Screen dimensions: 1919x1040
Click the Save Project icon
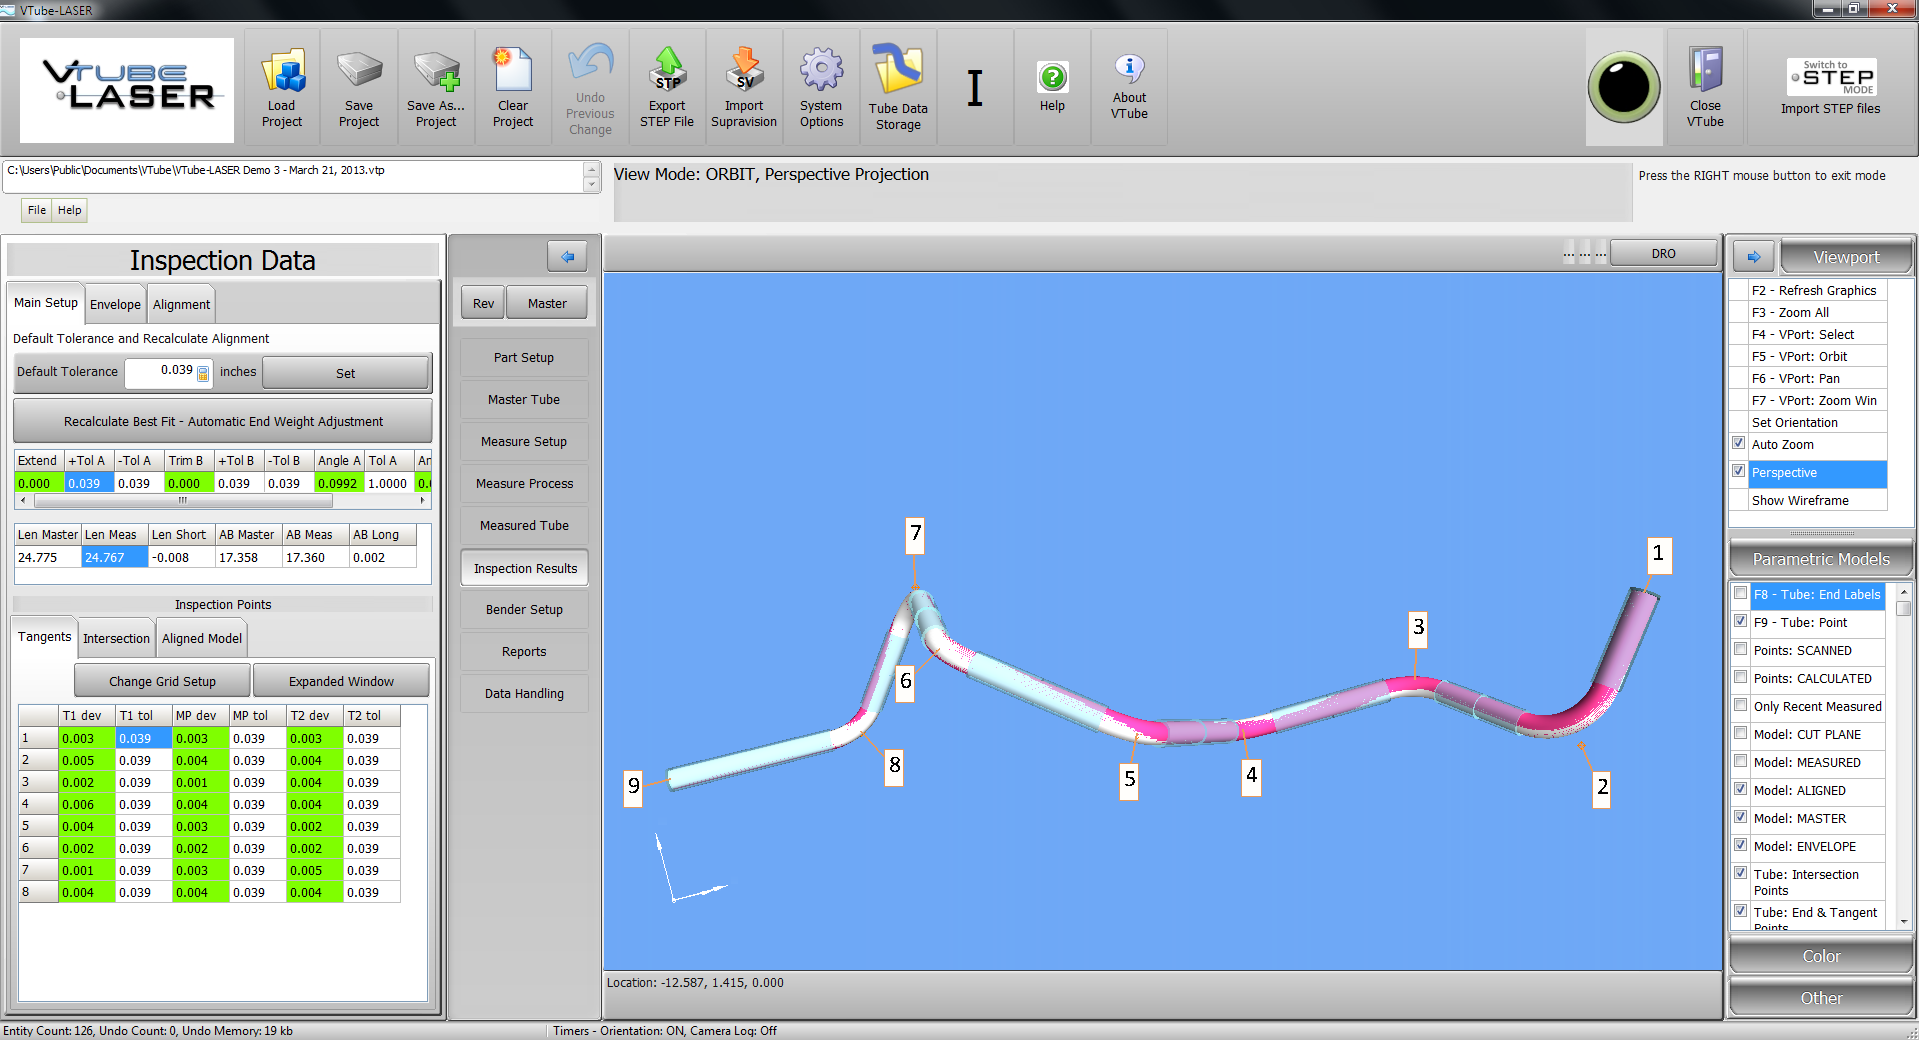coord(359,74)
